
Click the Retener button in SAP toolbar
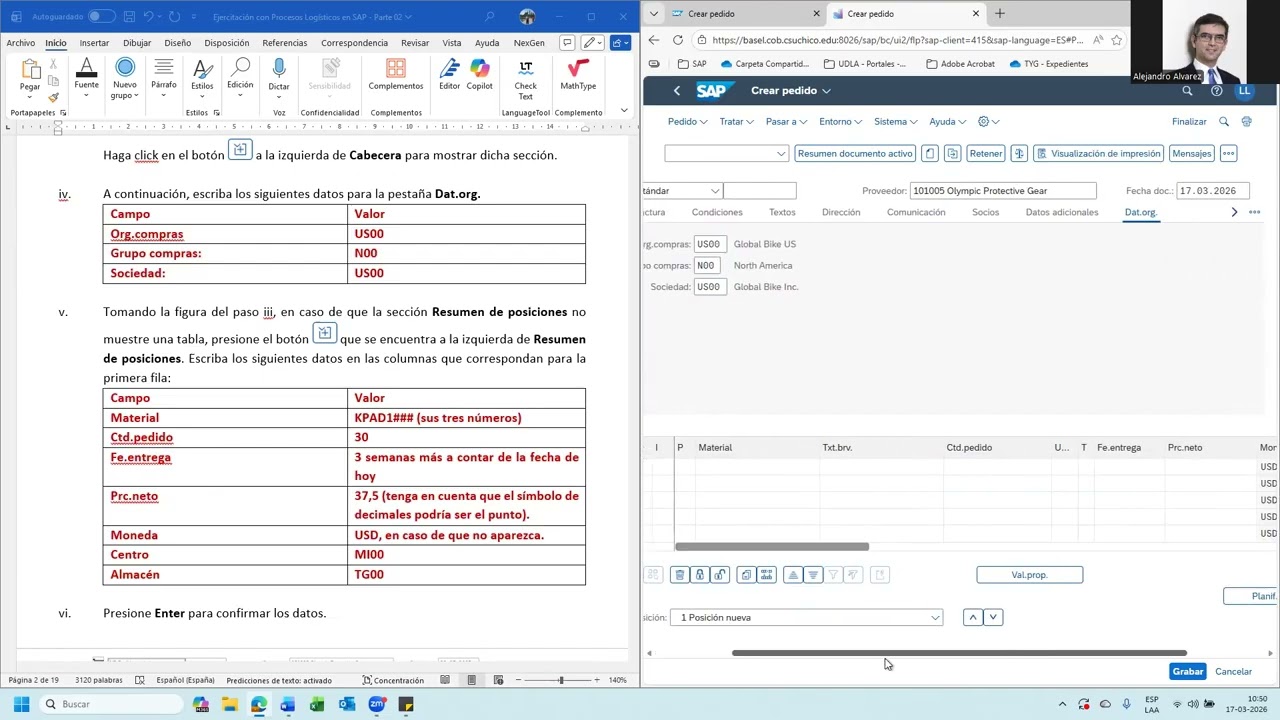(985, 153)
